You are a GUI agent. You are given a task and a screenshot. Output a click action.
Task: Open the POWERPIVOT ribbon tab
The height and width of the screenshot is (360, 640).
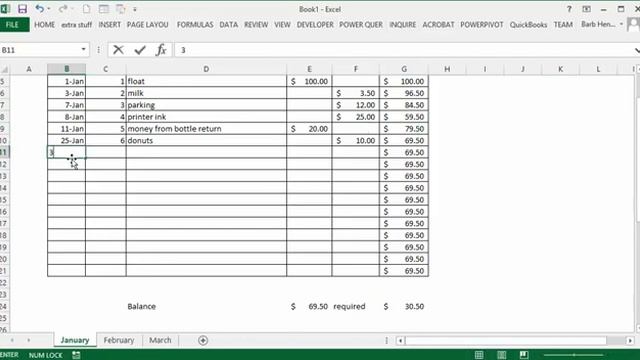click(482, 25)
